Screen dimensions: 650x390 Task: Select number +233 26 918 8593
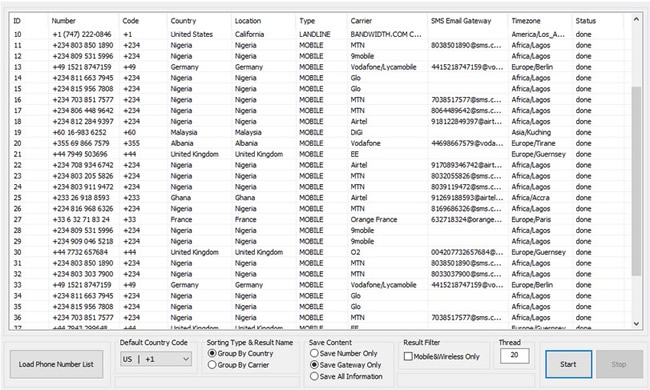(81, 198)
